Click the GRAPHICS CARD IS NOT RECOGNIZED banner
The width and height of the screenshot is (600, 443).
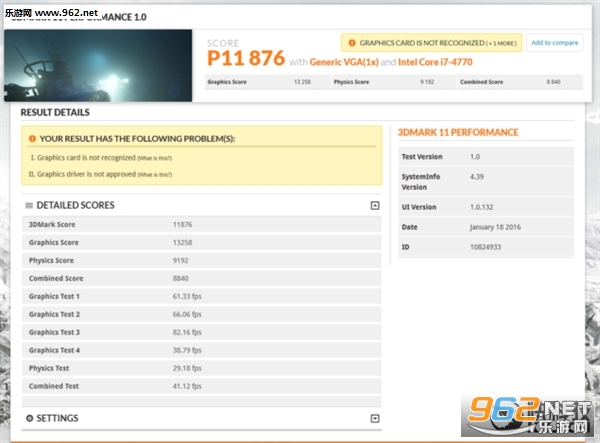click(x=432, y=43)
